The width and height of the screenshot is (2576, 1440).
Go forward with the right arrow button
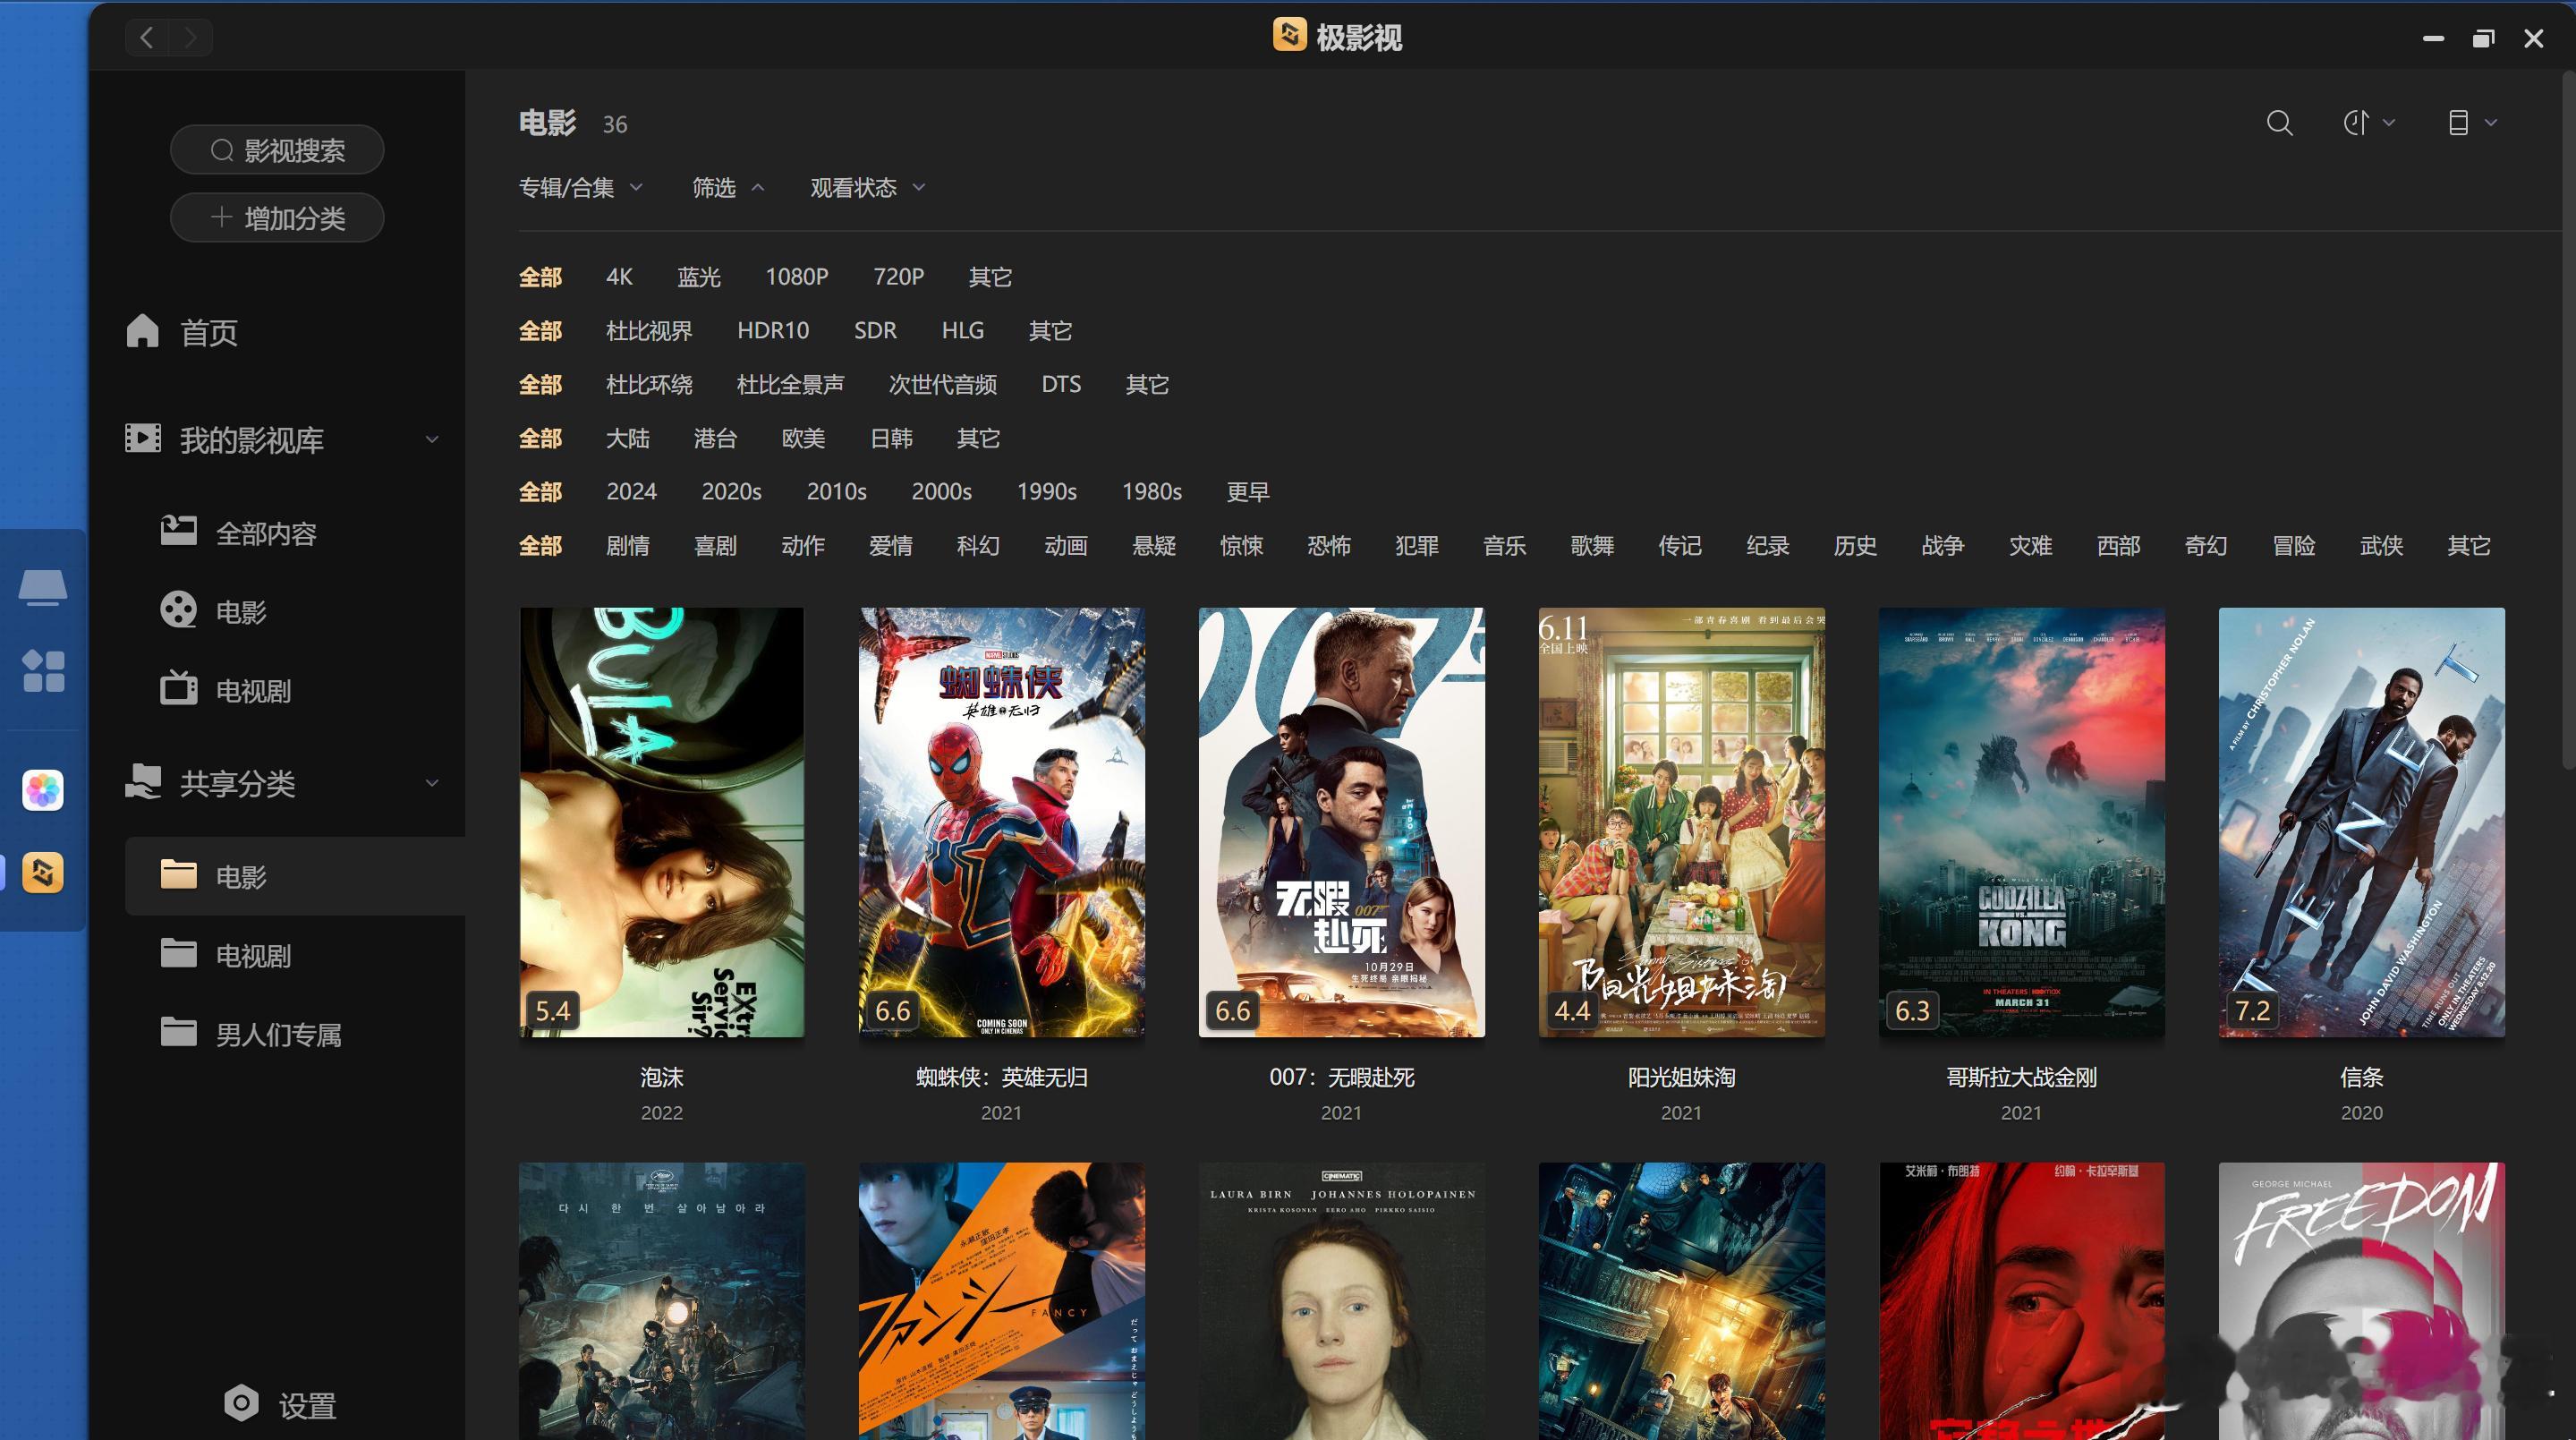tap(190, 38)
